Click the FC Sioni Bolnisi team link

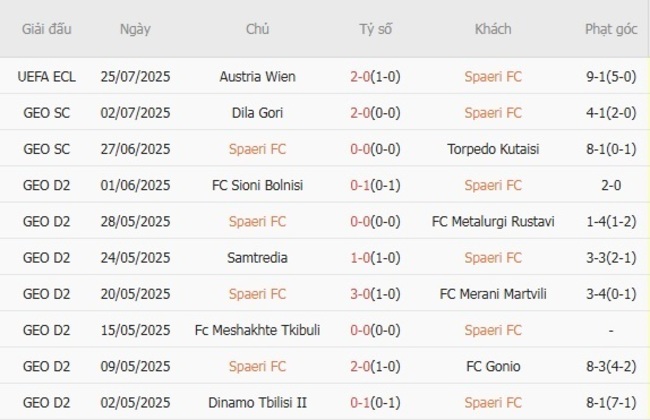click(x=257, y=185)
